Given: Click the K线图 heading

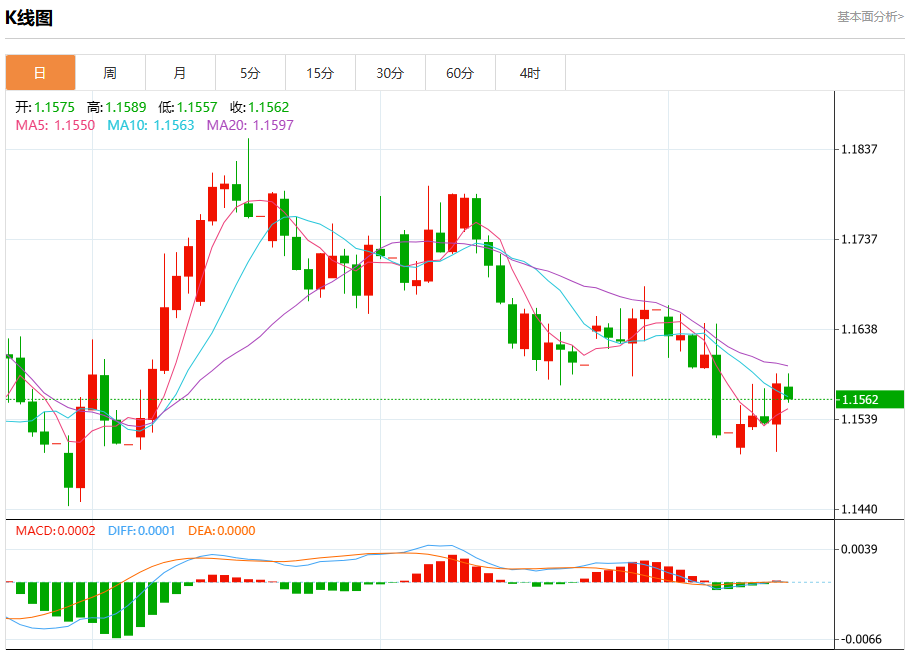Looking at the screenshot, I should pyautogui.click(x=29, y=18).
